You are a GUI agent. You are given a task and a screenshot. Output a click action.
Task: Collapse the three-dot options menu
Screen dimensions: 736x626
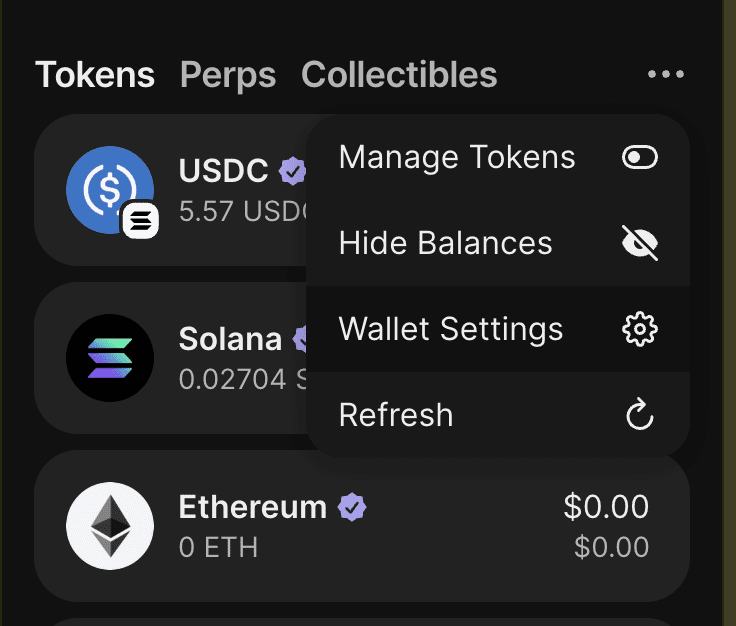tap(666, 75)
